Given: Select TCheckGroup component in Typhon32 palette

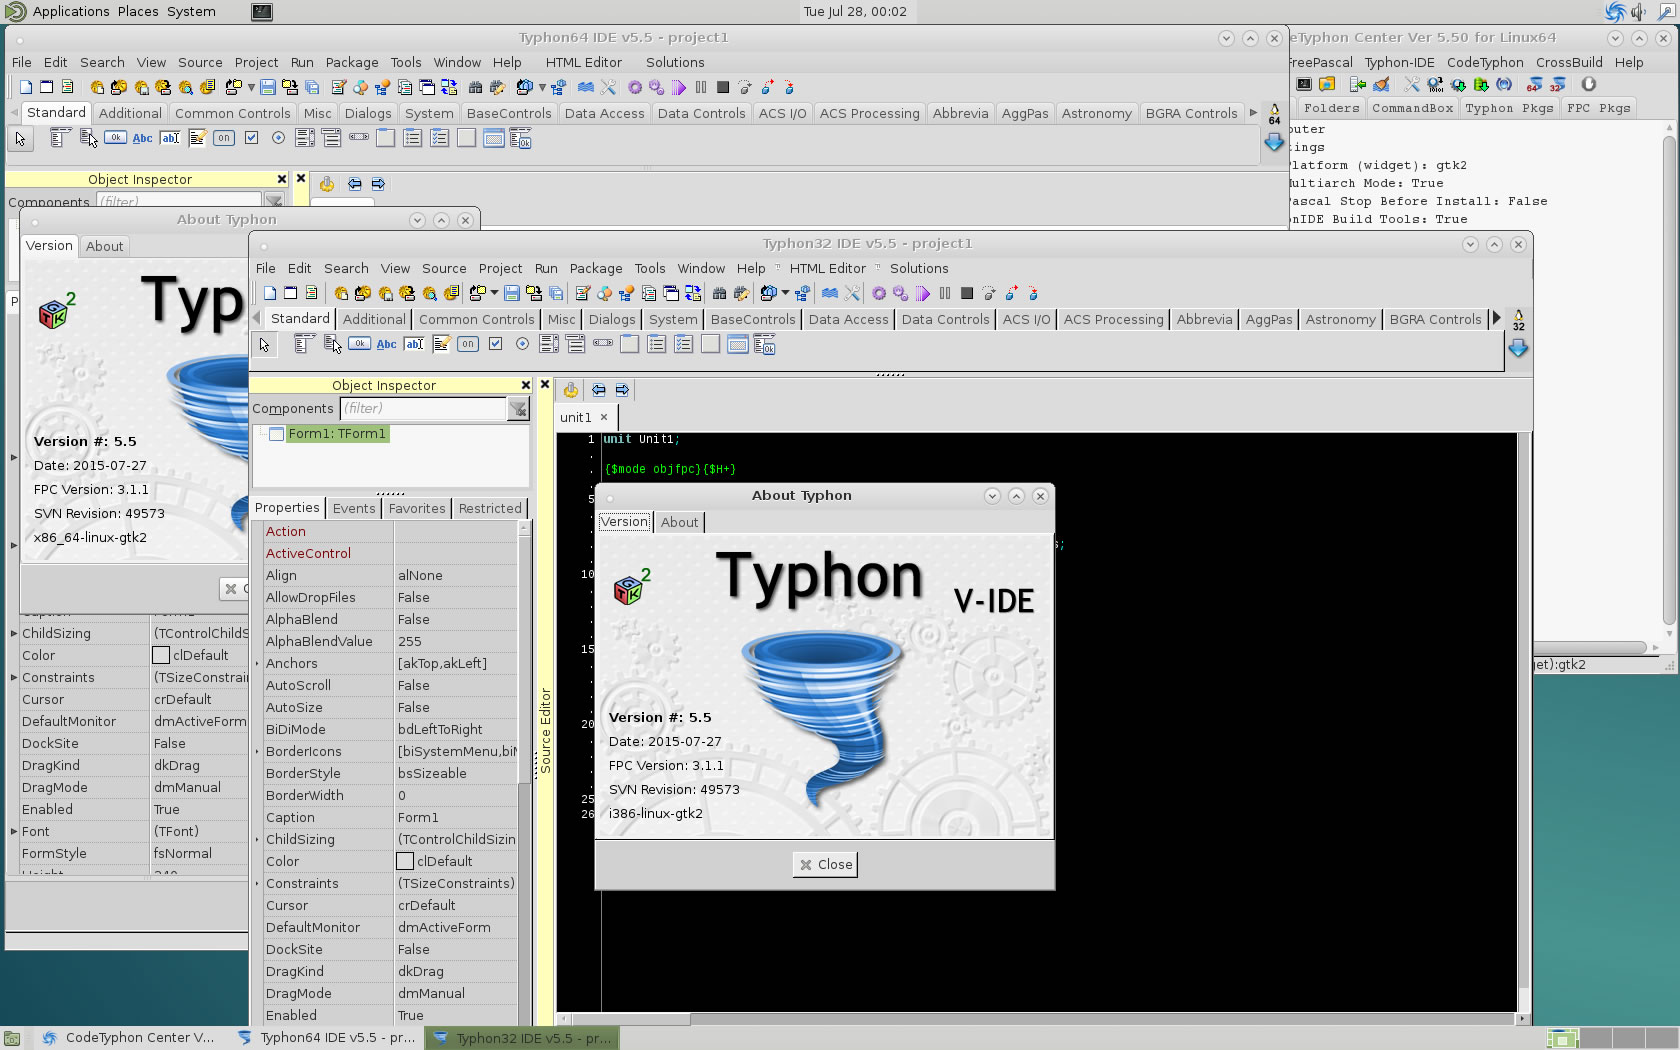Looking at the screenshot, I should tap(684, 344).
